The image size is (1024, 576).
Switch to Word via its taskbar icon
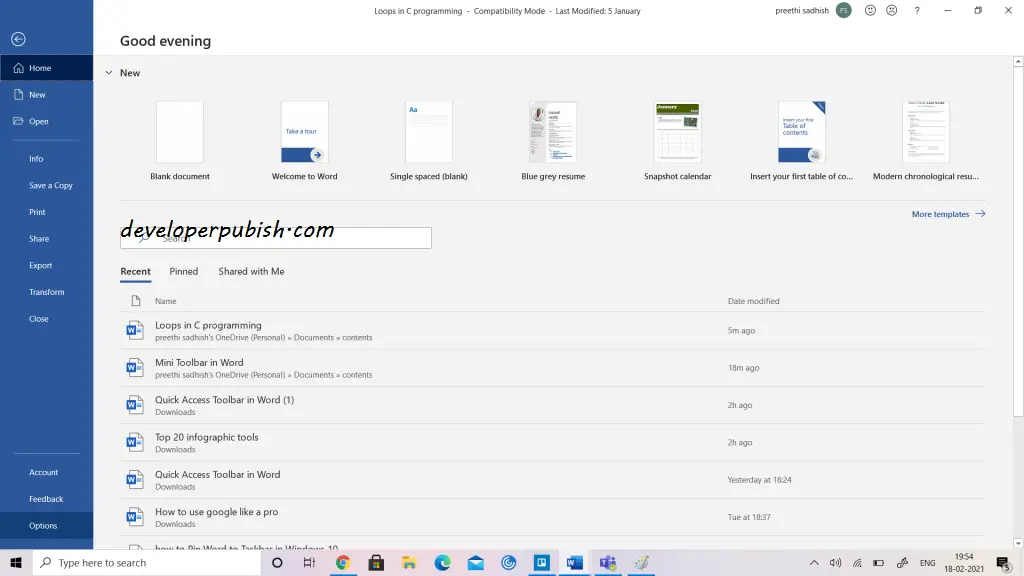coord(575,562)
